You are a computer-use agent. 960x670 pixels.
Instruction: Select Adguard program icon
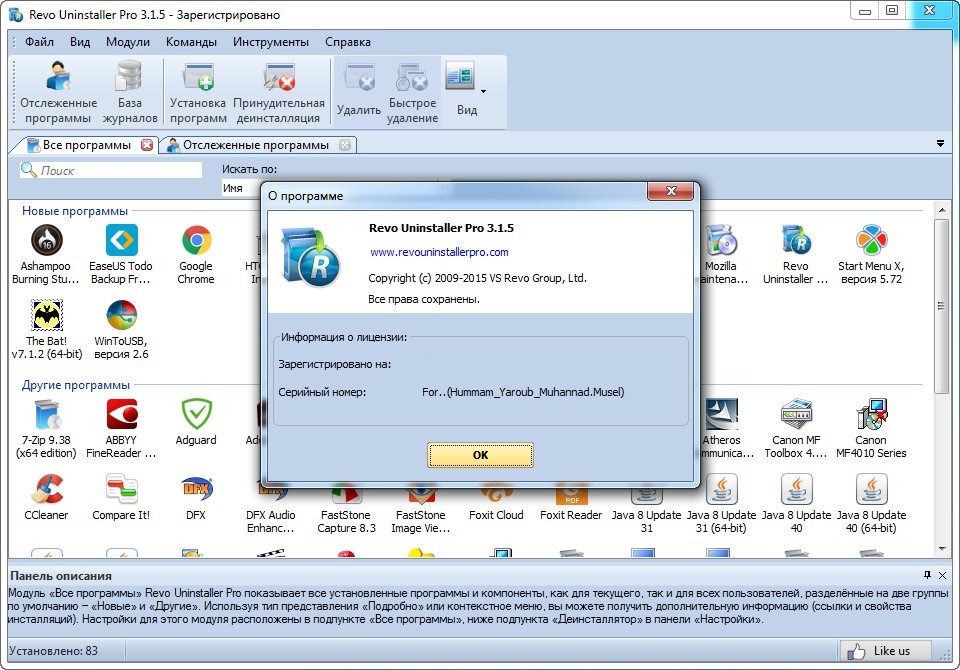tap(196, 414)
